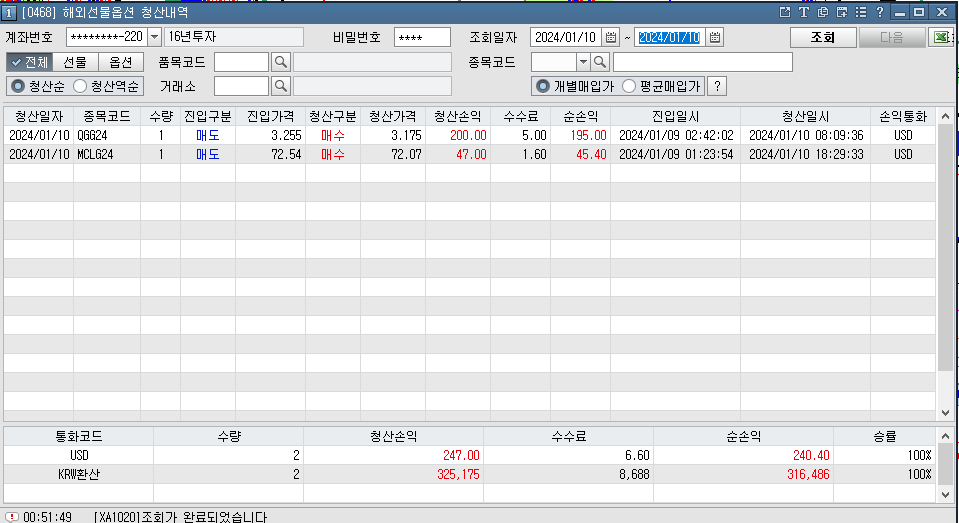Click up arrow of summary table scrollbar
959x523 pixels.
946,436
